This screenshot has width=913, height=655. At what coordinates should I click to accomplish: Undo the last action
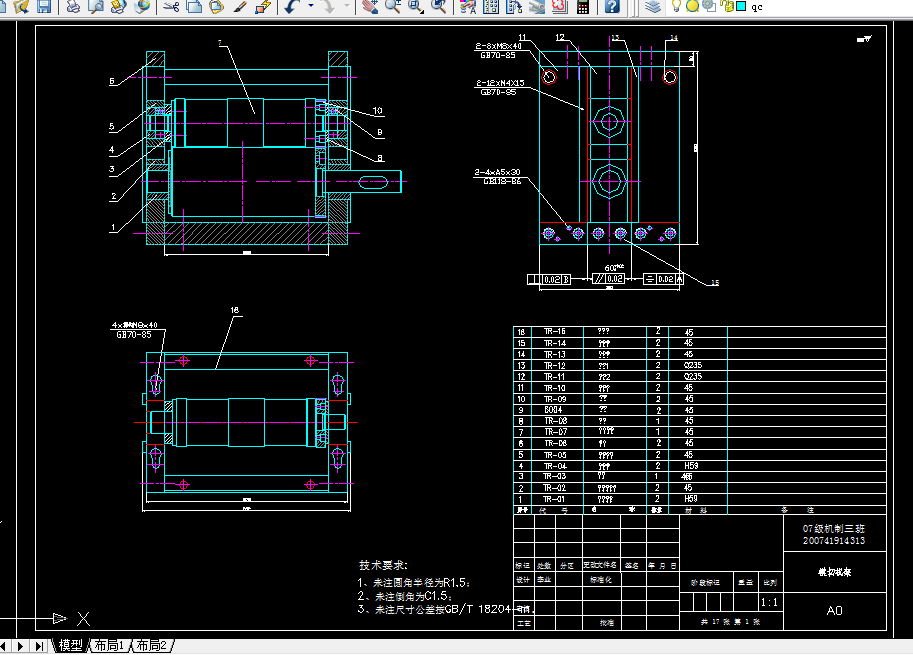(x=292, y=6)
